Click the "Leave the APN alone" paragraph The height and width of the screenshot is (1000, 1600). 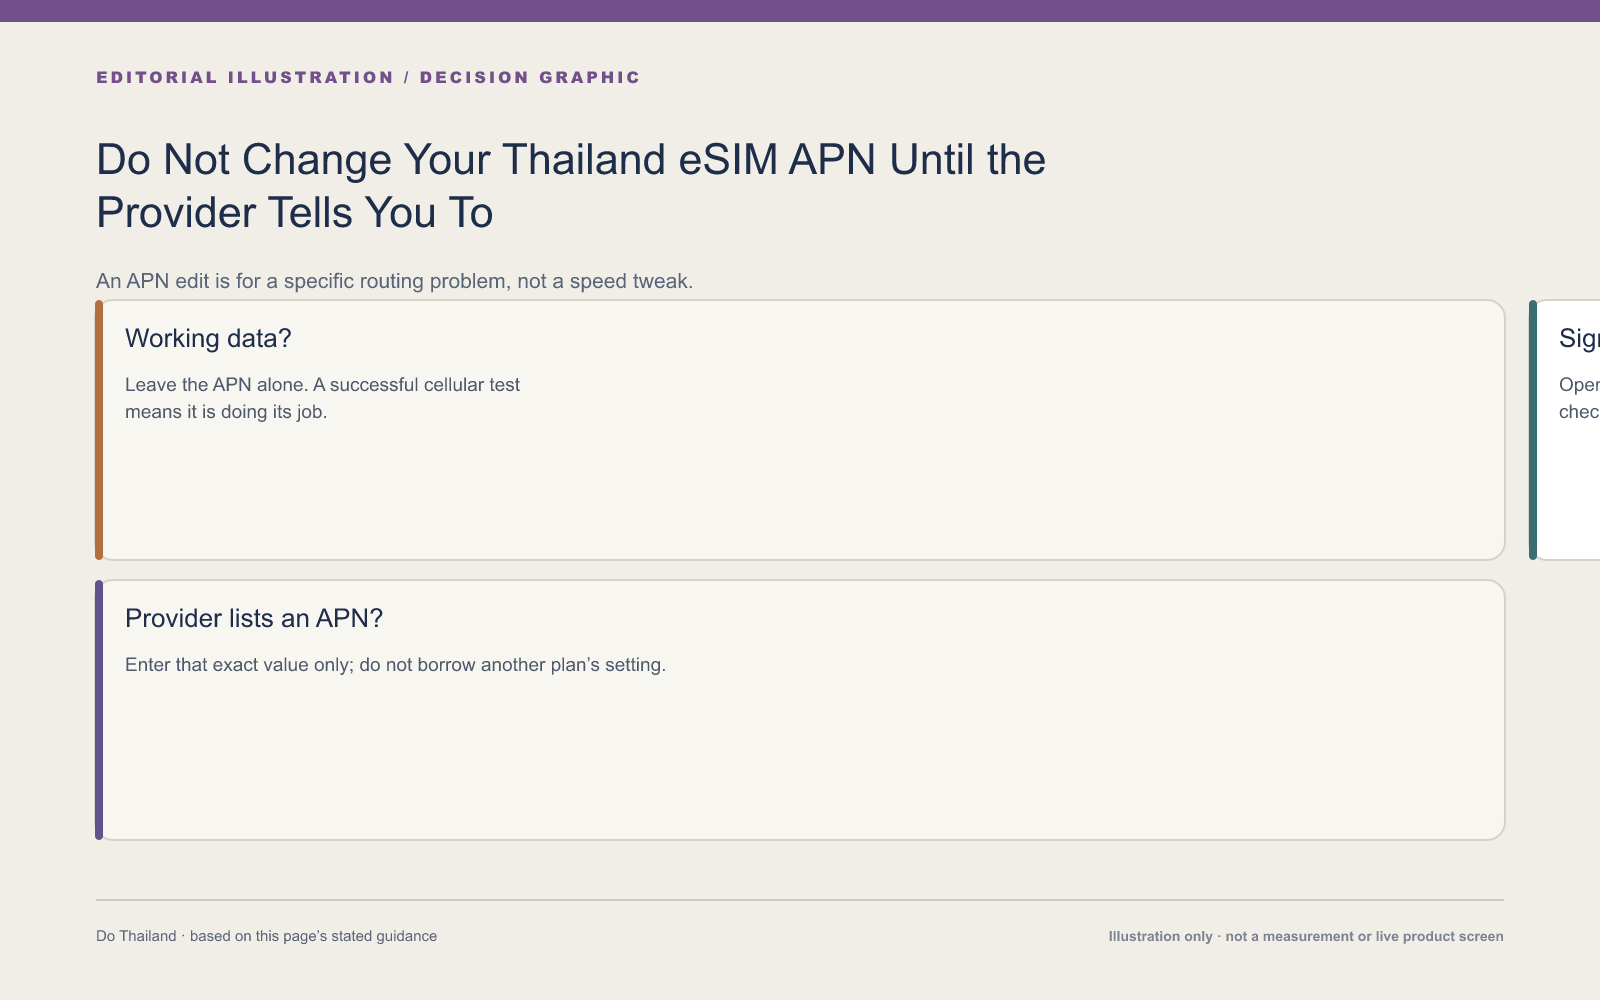pyautogui.click(x=322, y=398)
